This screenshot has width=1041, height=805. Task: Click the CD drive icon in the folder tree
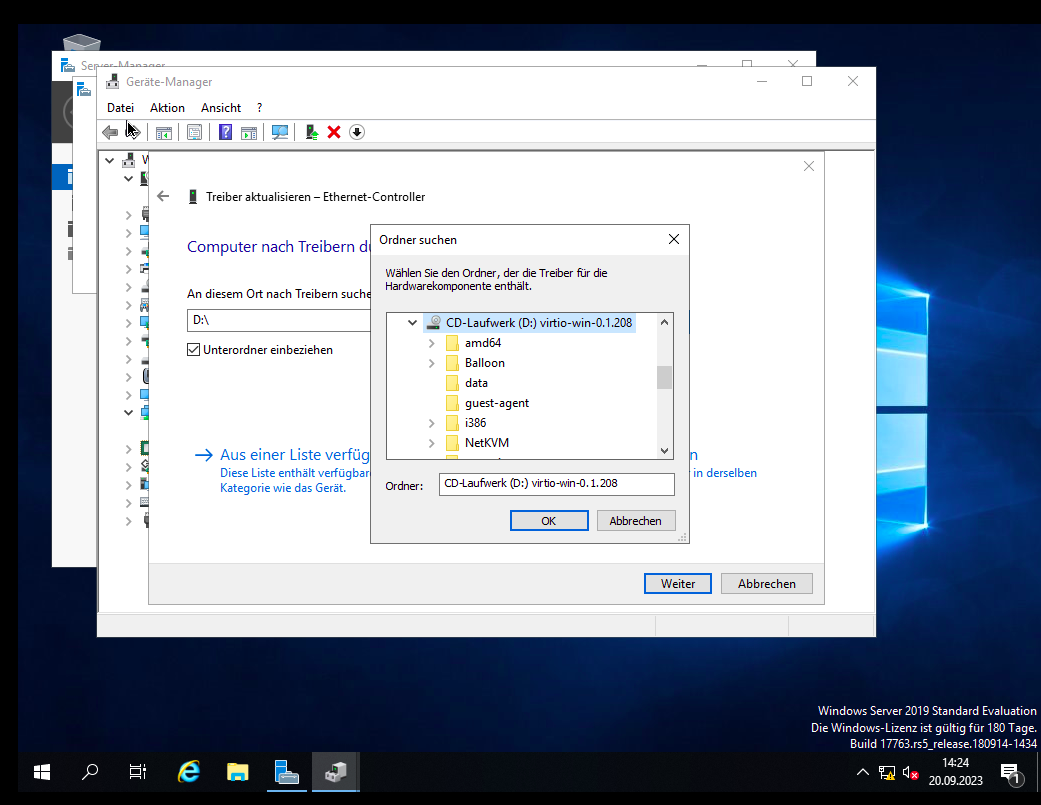pyautogui.click(x=434, y=323)
